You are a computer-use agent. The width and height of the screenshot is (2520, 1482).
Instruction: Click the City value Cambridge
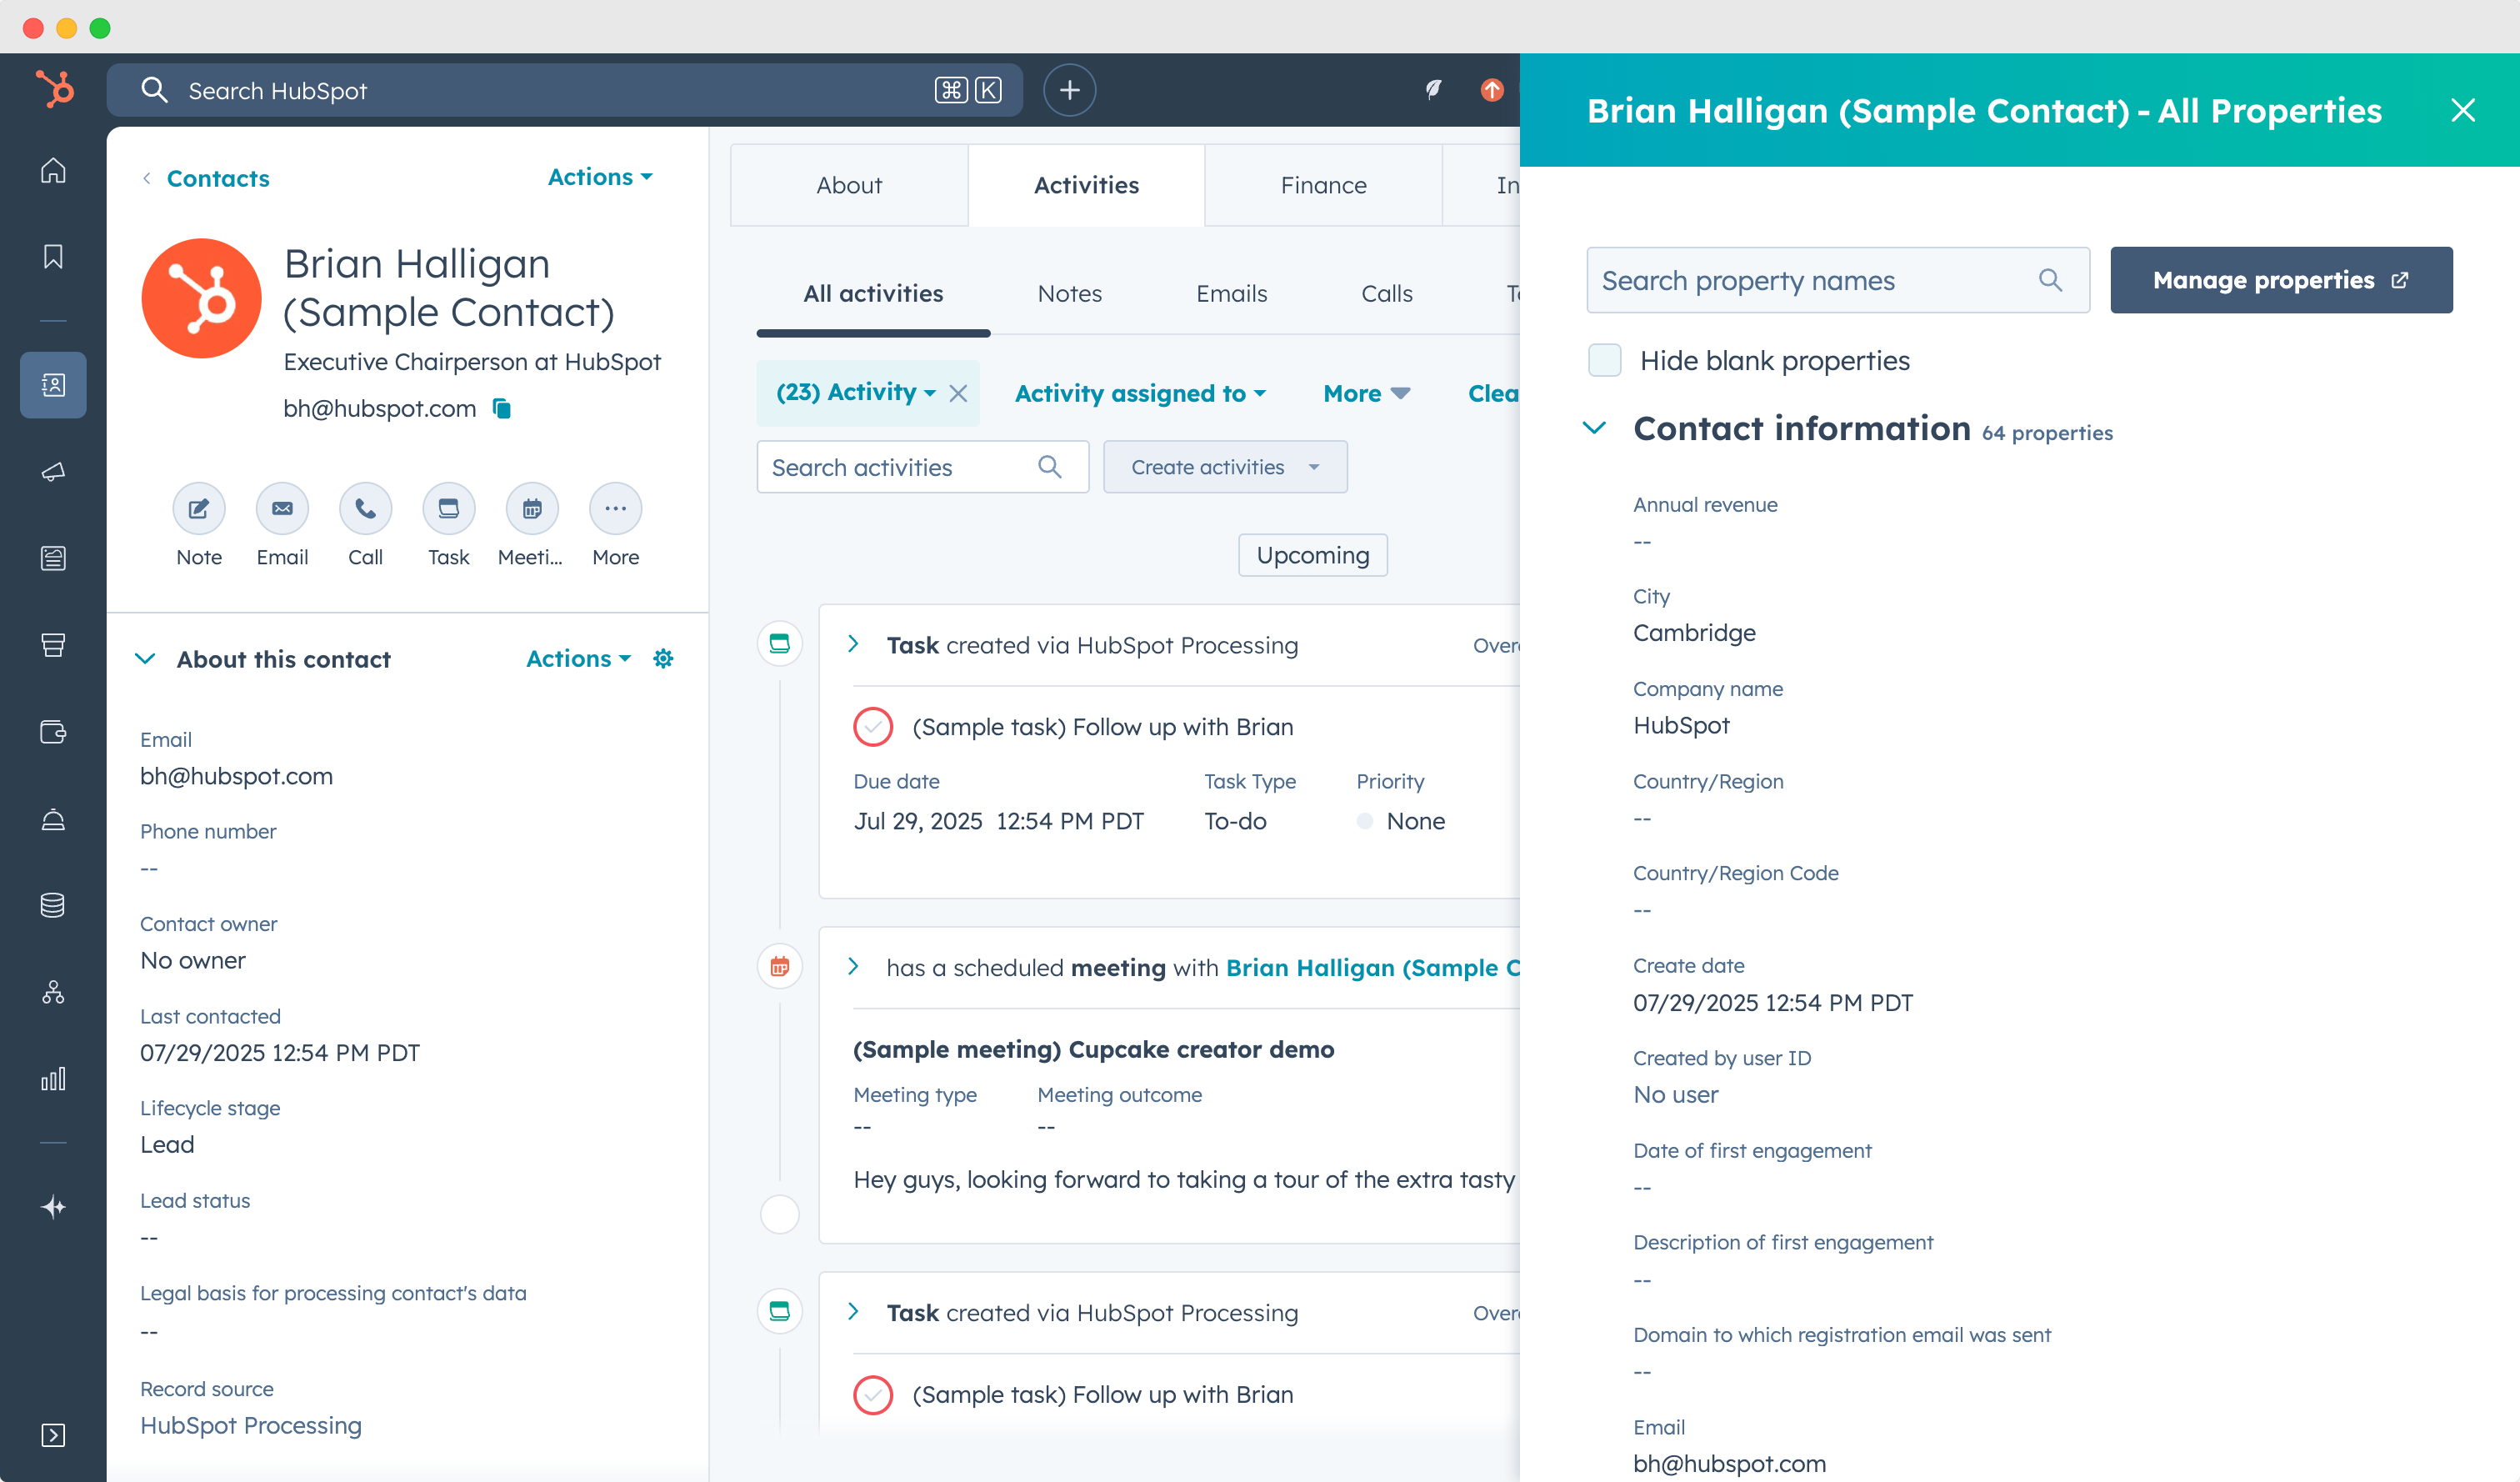tap(1694, 633)
